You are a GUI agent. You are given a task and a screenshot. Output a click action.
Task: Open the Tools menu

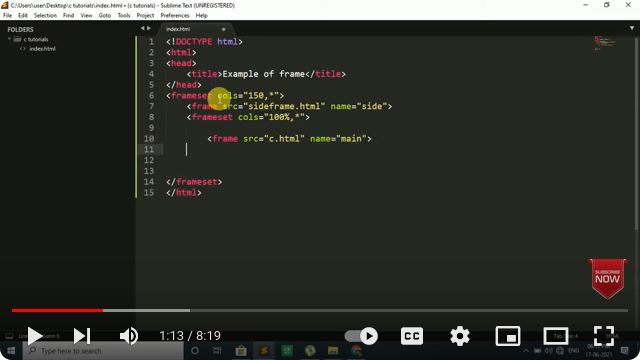coord(124,16)
